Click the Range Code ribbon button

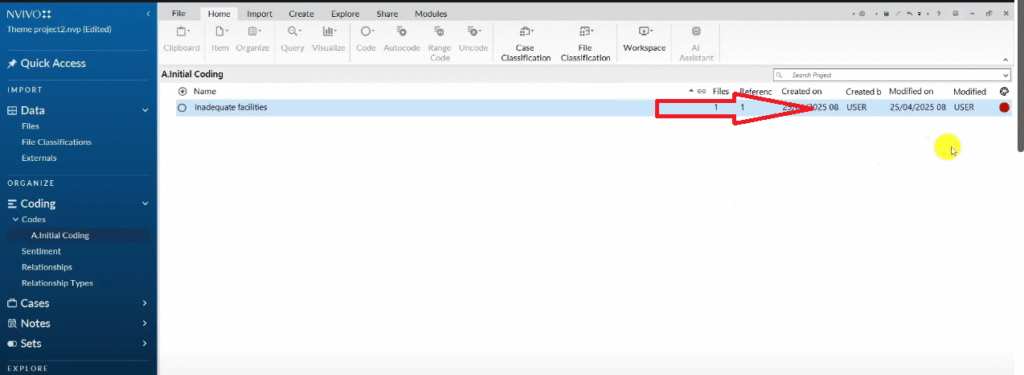440,43
